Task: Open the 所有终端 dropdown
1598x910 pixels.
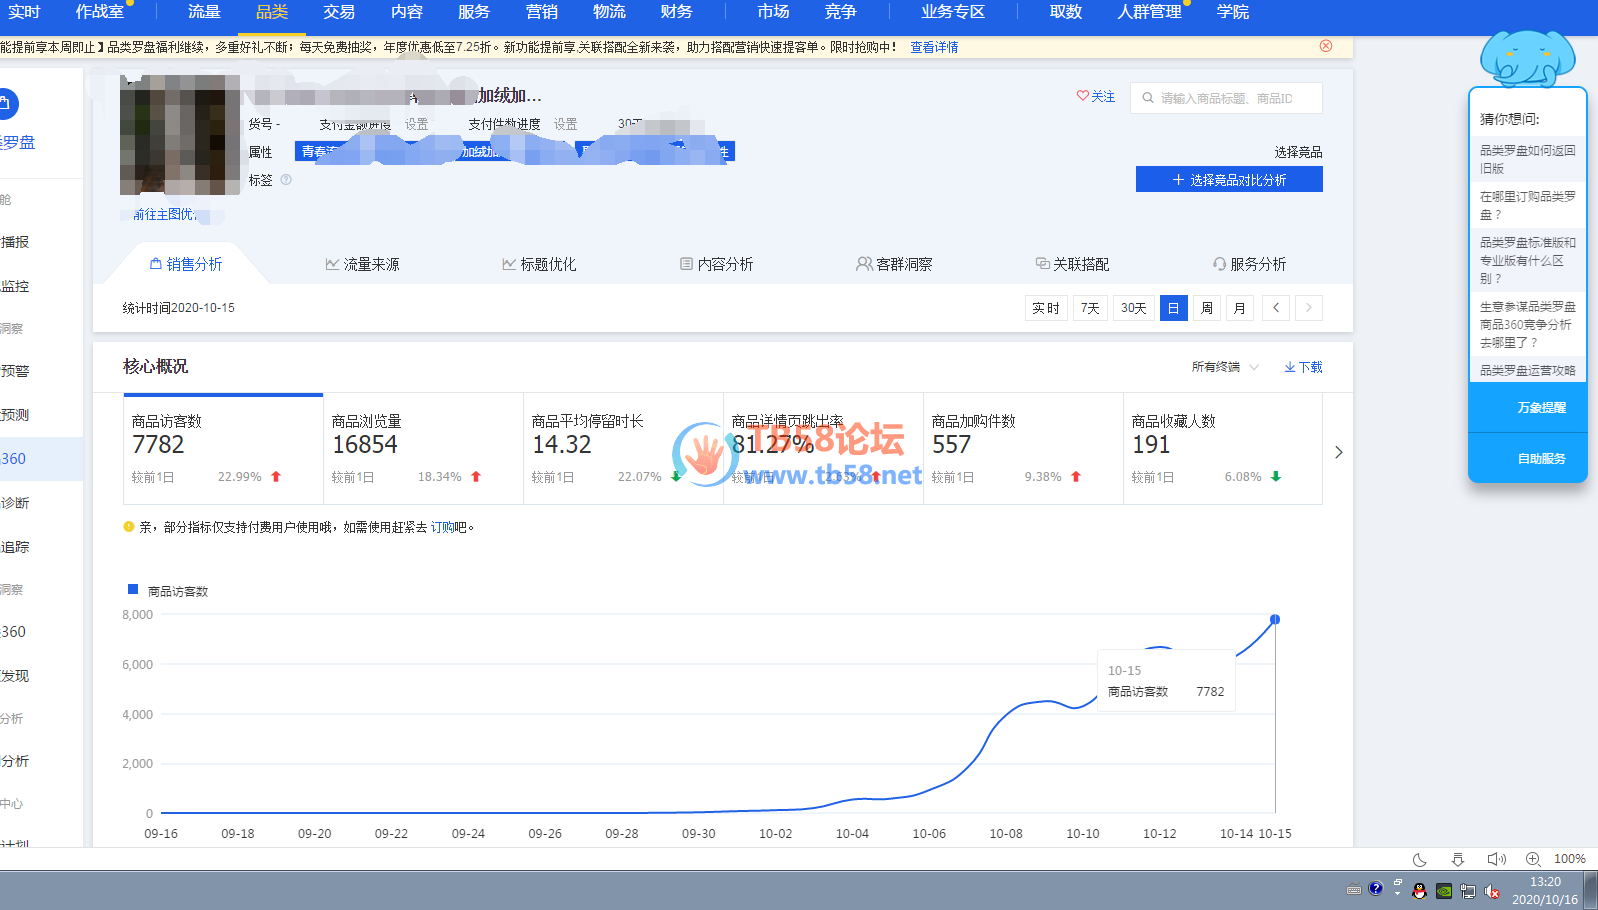Action: (1224, 367)
